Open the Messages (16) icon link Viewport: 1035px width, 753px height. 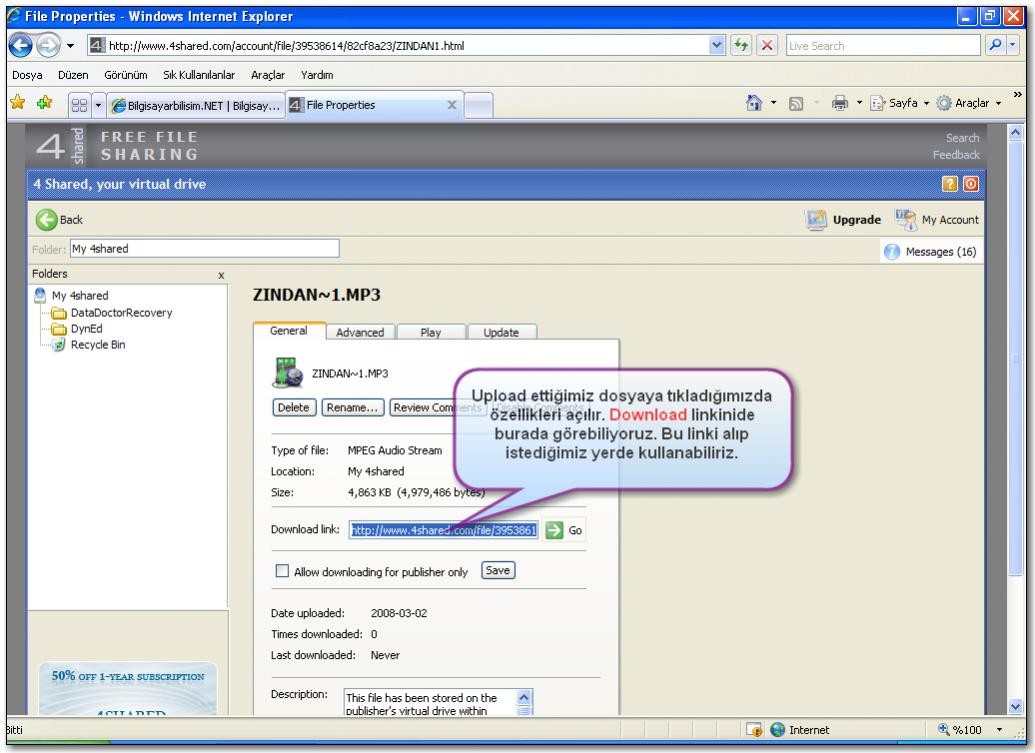(892, 252)
